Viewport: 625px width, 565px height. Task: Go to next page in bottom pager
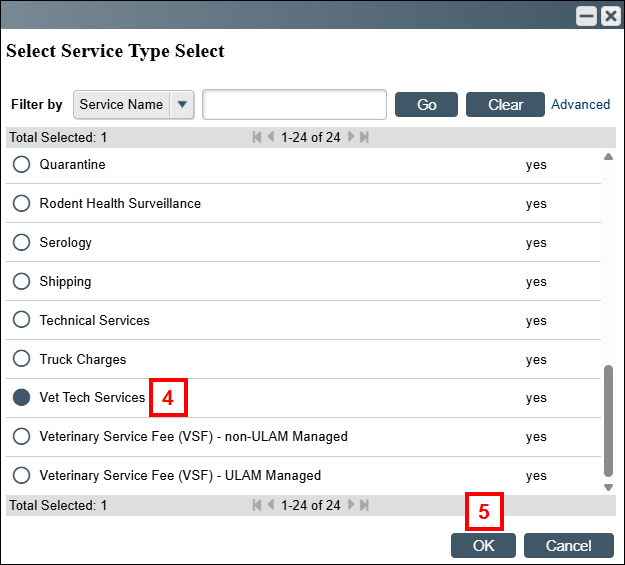point(351,505)
